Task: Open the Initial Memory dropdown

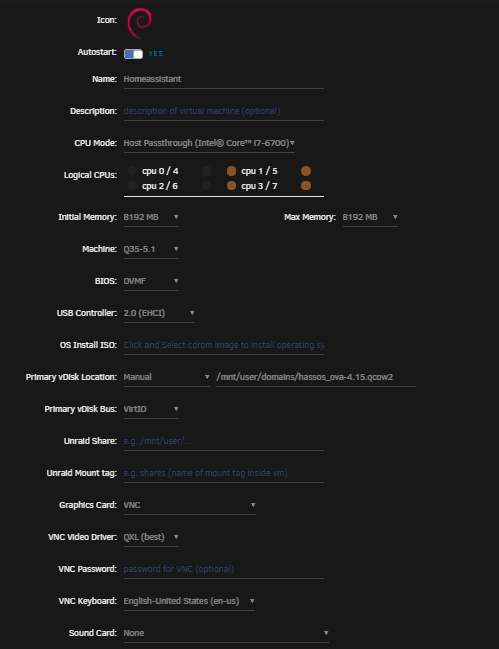Action: [x=151, y=217]
